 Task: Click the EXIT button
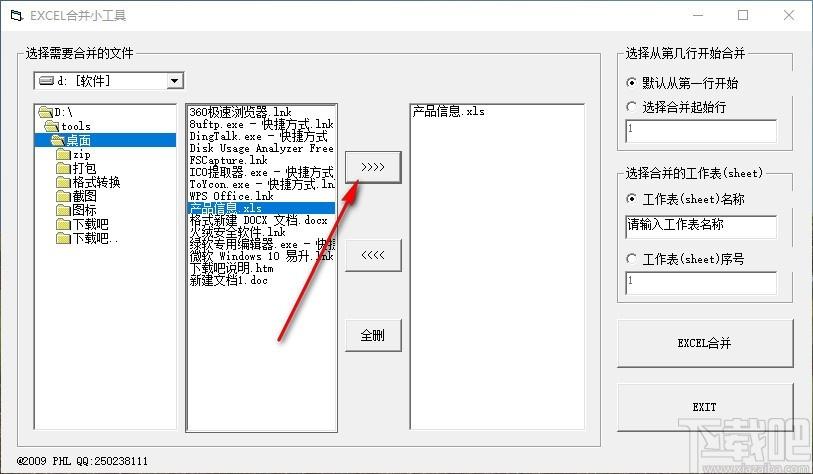click(x=705, y=407)
